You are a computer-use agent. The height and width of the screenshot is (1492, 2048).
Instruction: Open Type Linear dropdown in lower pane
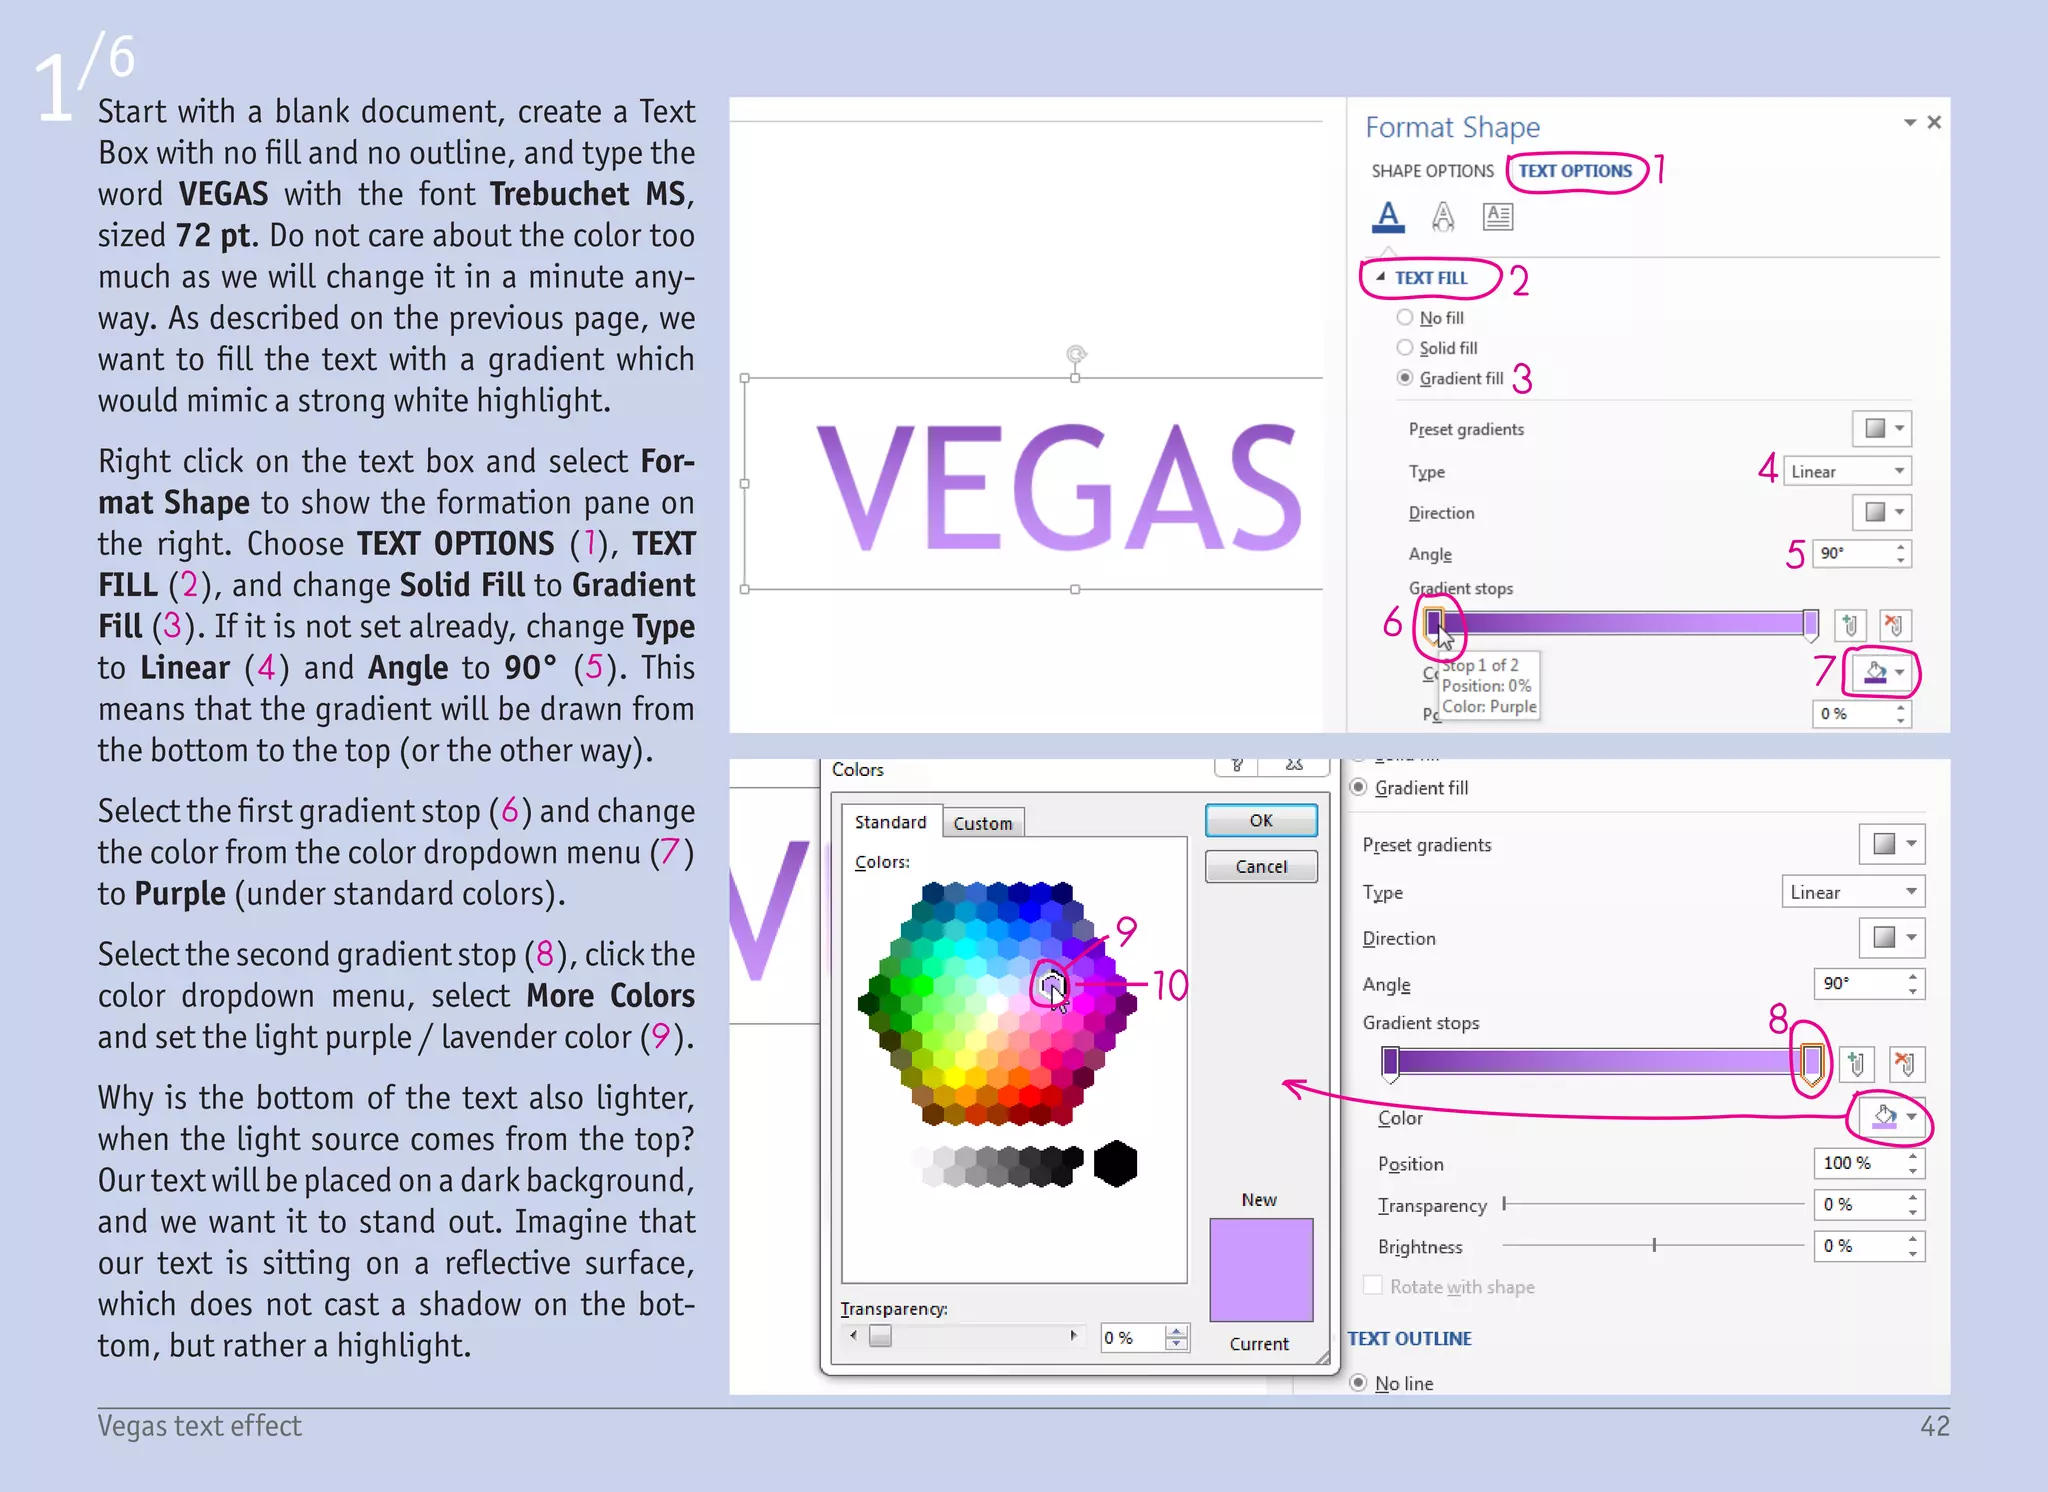click(1853, 891)
